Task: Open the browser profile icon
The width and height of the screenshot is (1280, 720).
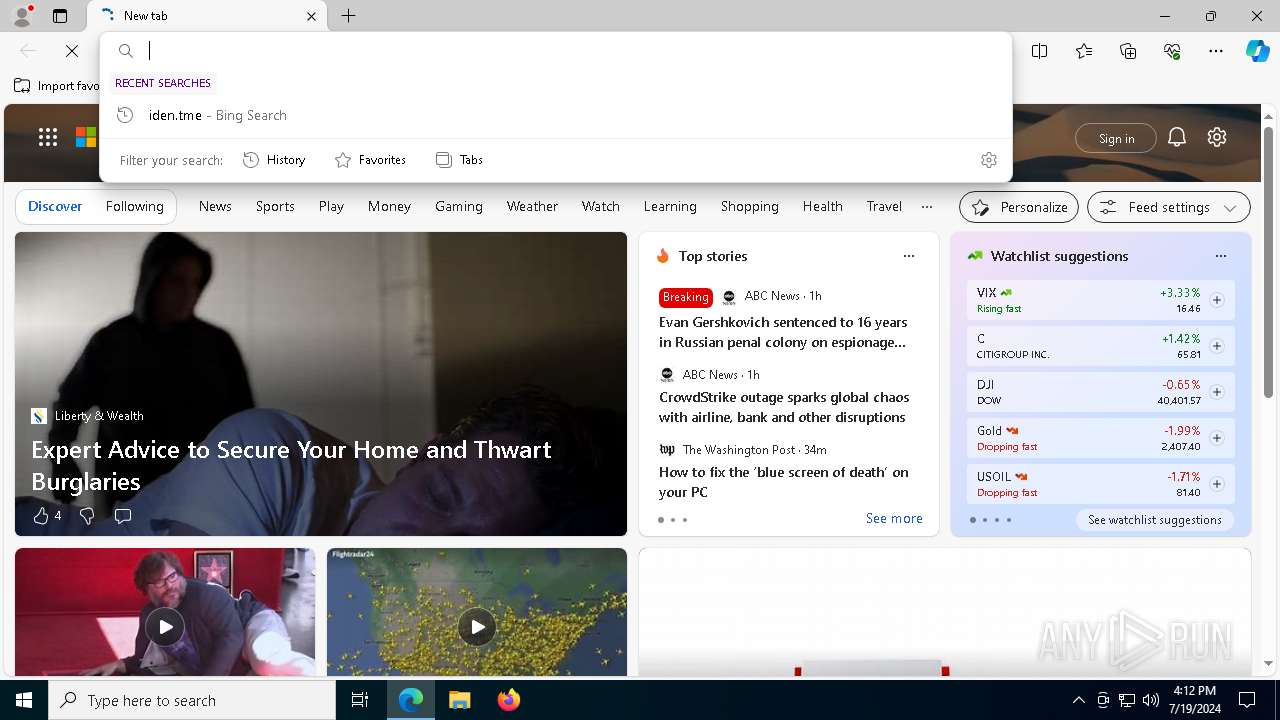Action: pos(21,16)
